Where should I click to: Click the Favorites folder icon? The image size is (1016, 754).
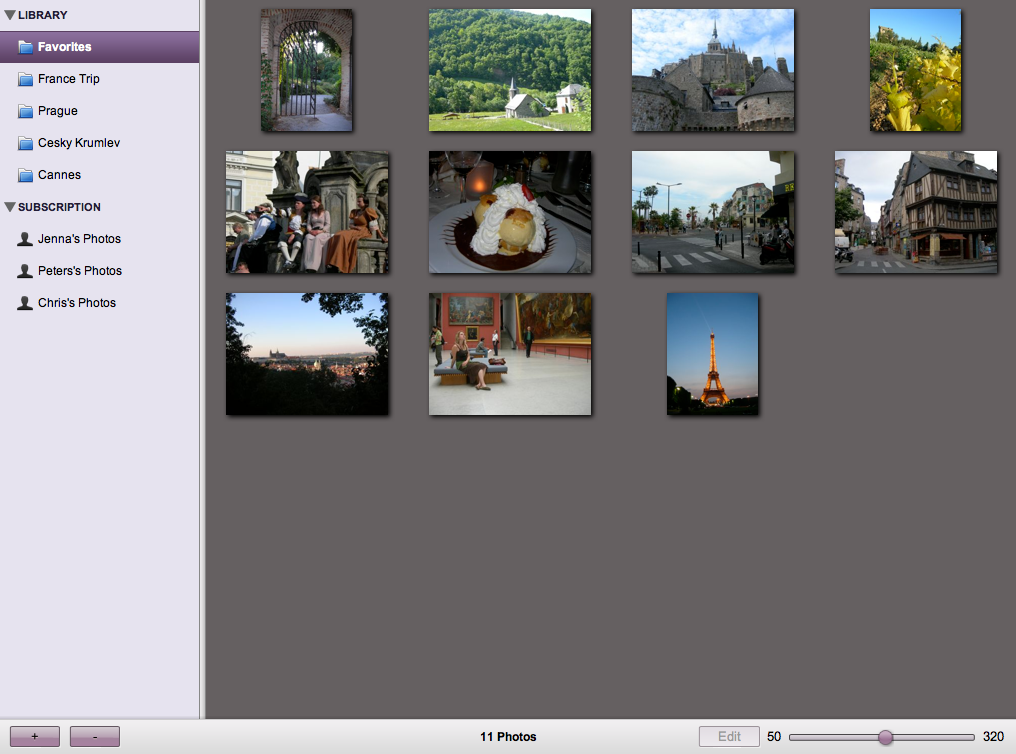click(x=26, y=47)
